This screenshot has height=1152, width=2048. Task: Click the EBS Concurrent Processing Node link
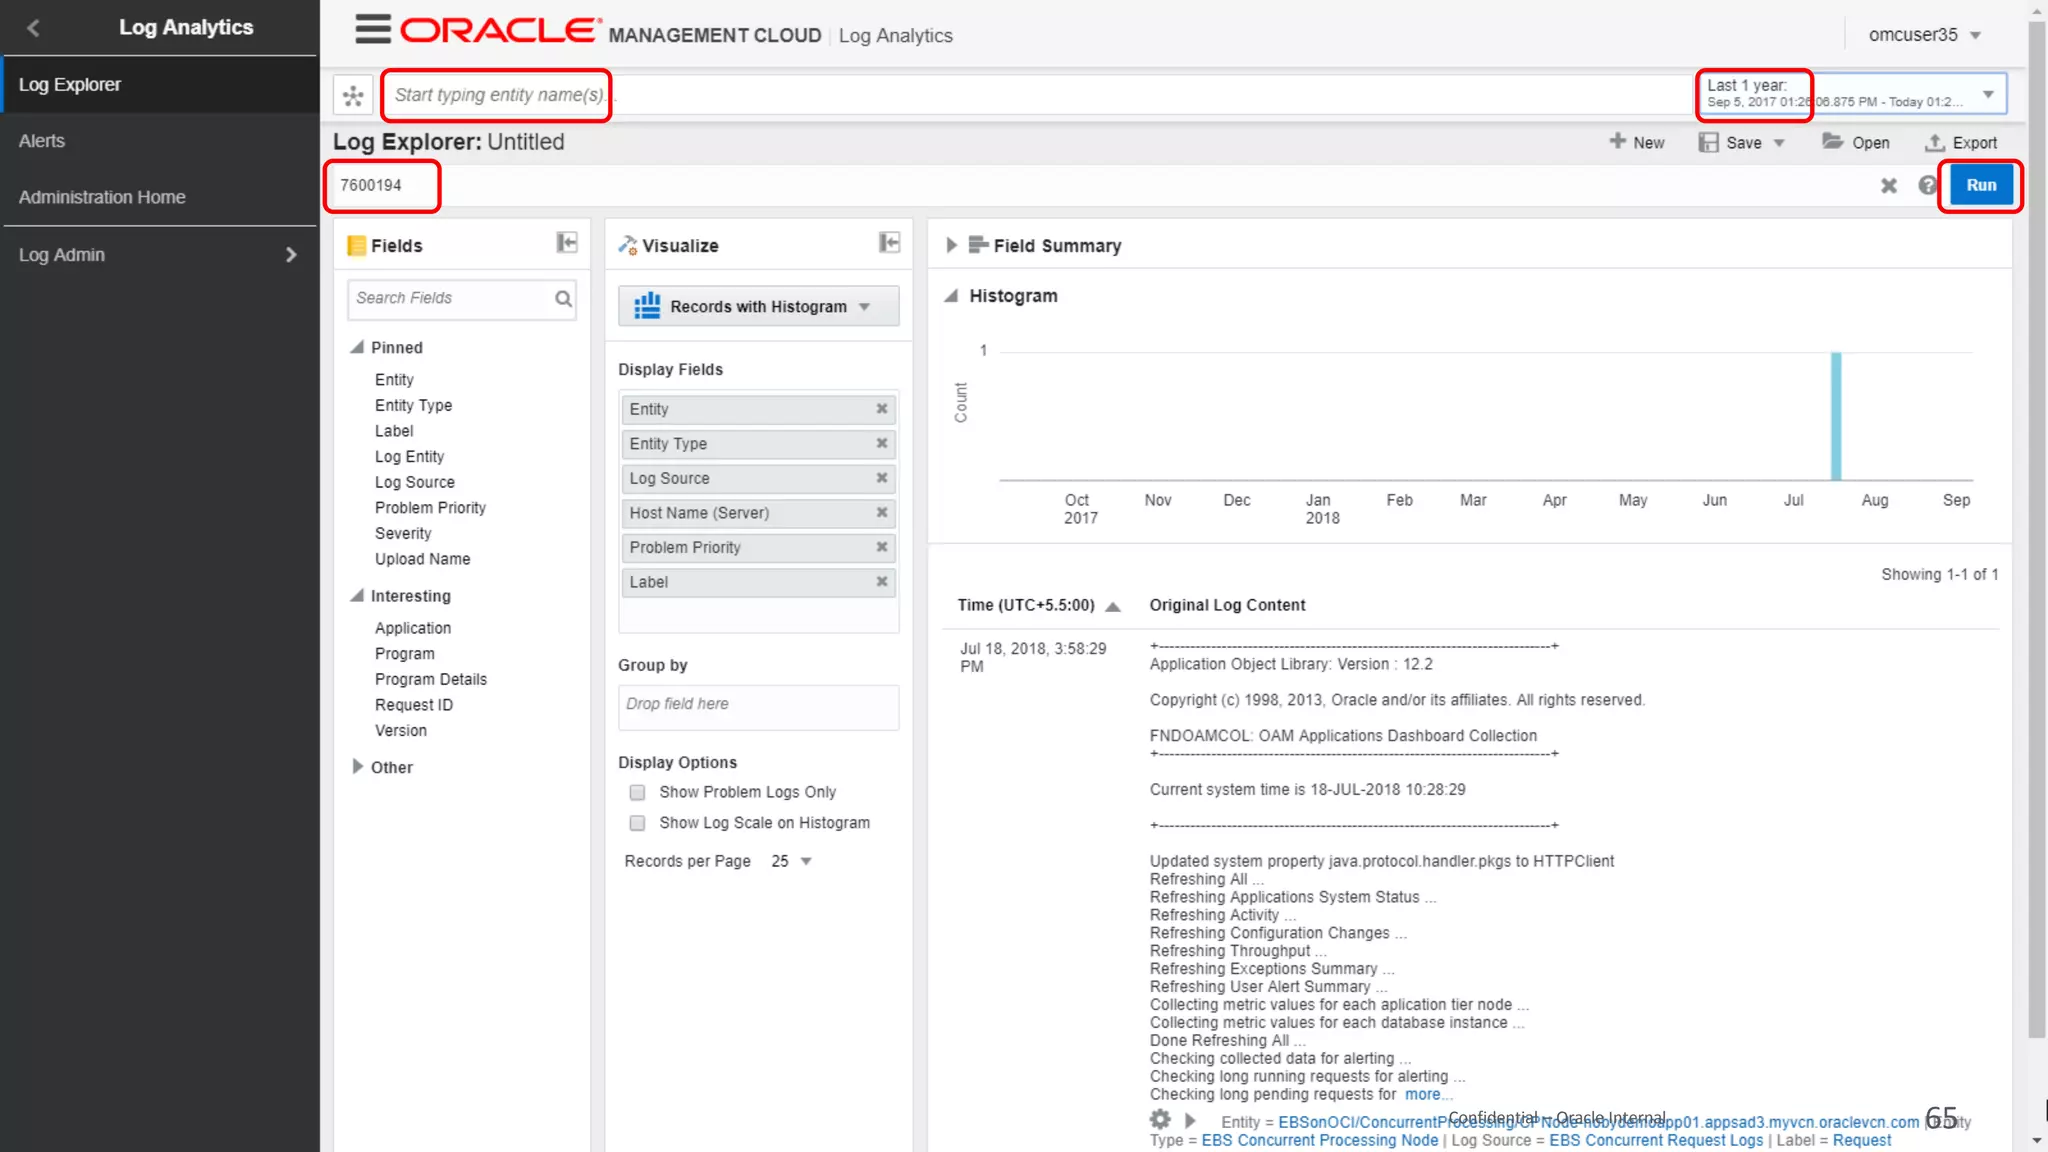(1320, 1140)
